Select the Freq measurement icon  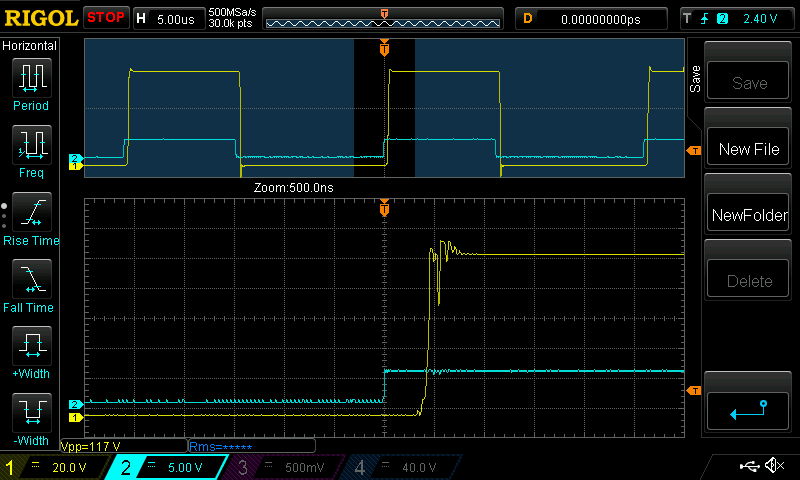[31, 145]
